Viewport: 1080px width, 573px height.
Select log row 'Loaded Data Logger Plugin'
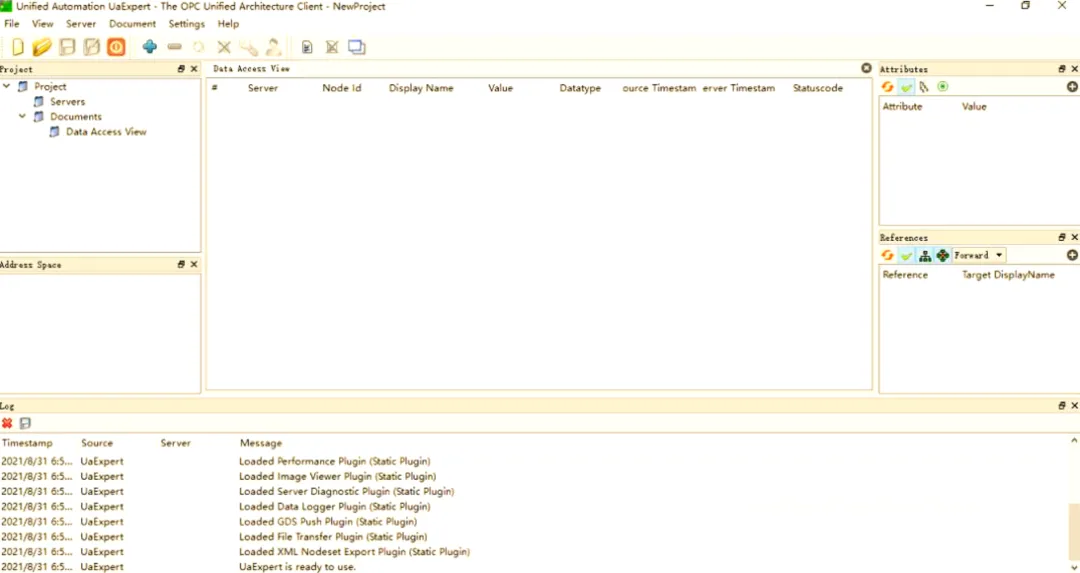click(x=334, y=506)
